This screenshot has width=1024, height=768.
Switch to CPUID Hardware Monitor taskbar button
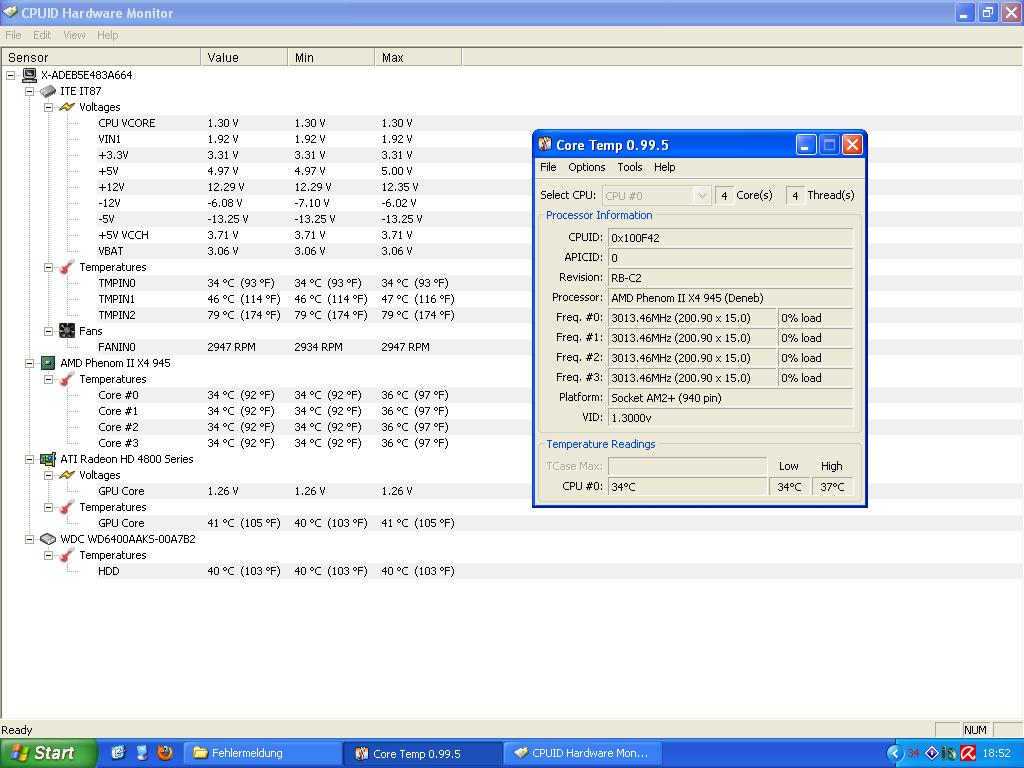coord(585,753)
